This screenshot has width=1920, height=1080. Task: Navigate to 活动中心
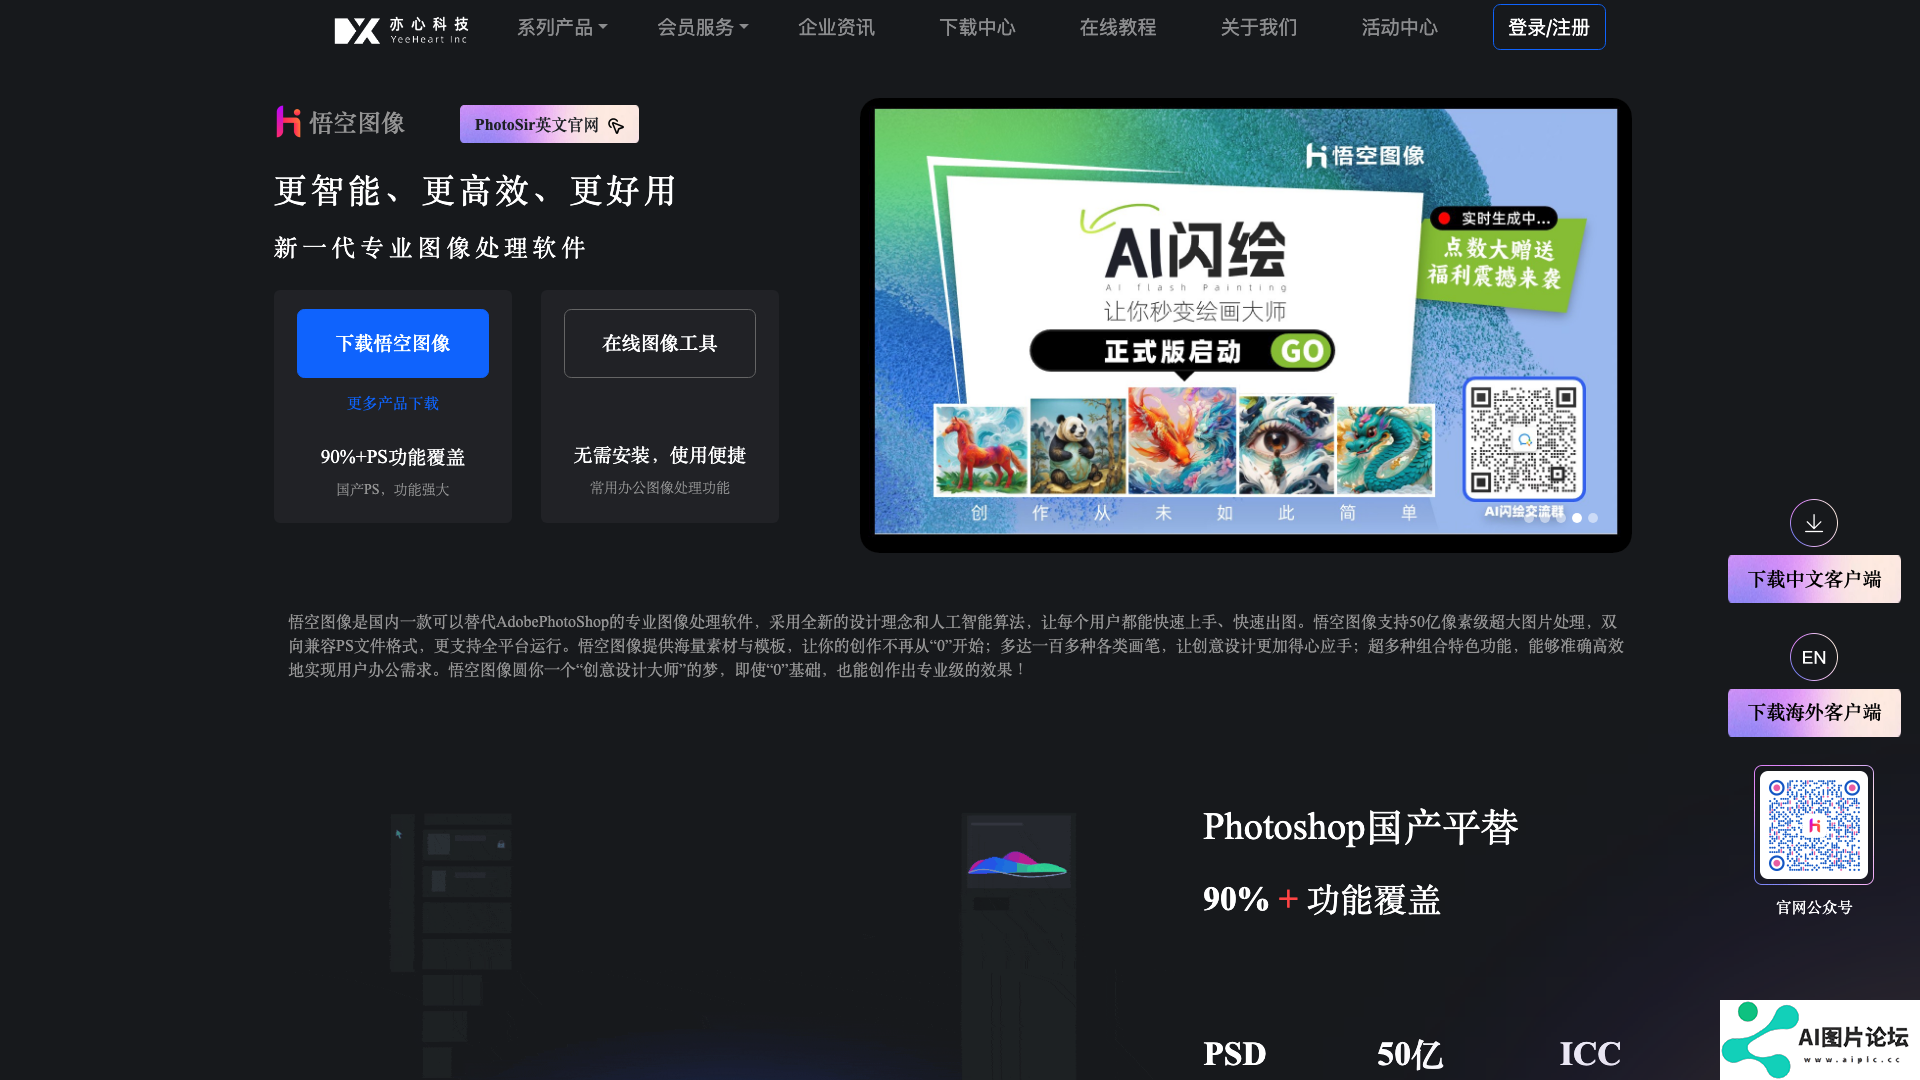[1400, 28]
